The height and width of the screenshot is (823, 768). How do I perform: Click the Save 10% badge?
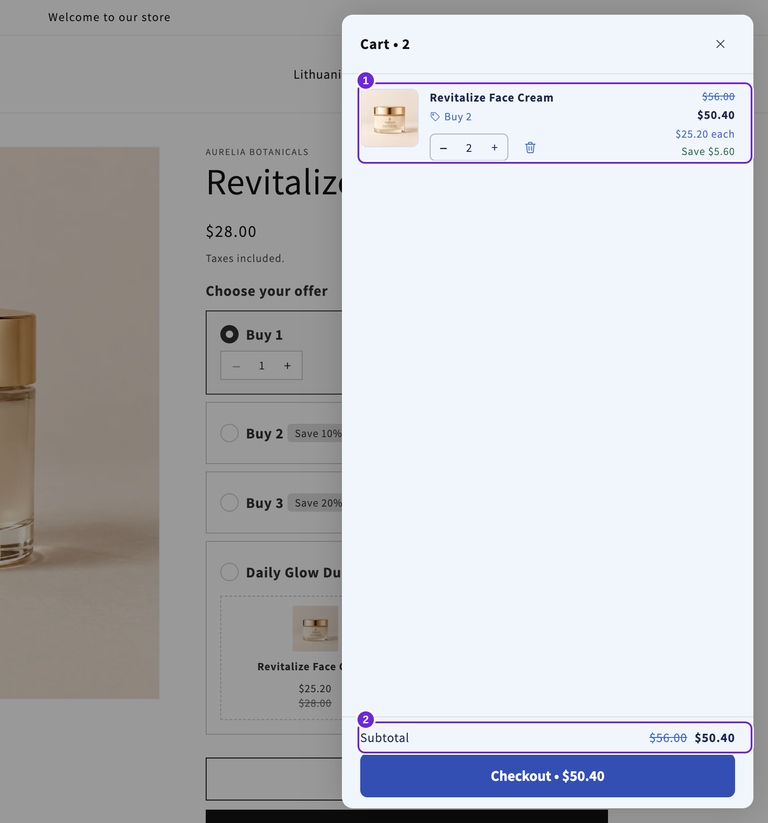tap(317, 434)
